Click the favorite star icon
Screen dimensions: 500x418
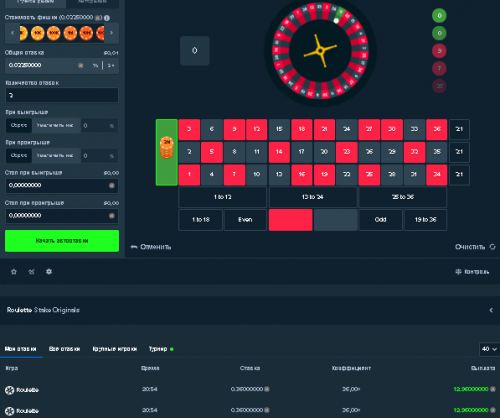click(x=14, y=272)
